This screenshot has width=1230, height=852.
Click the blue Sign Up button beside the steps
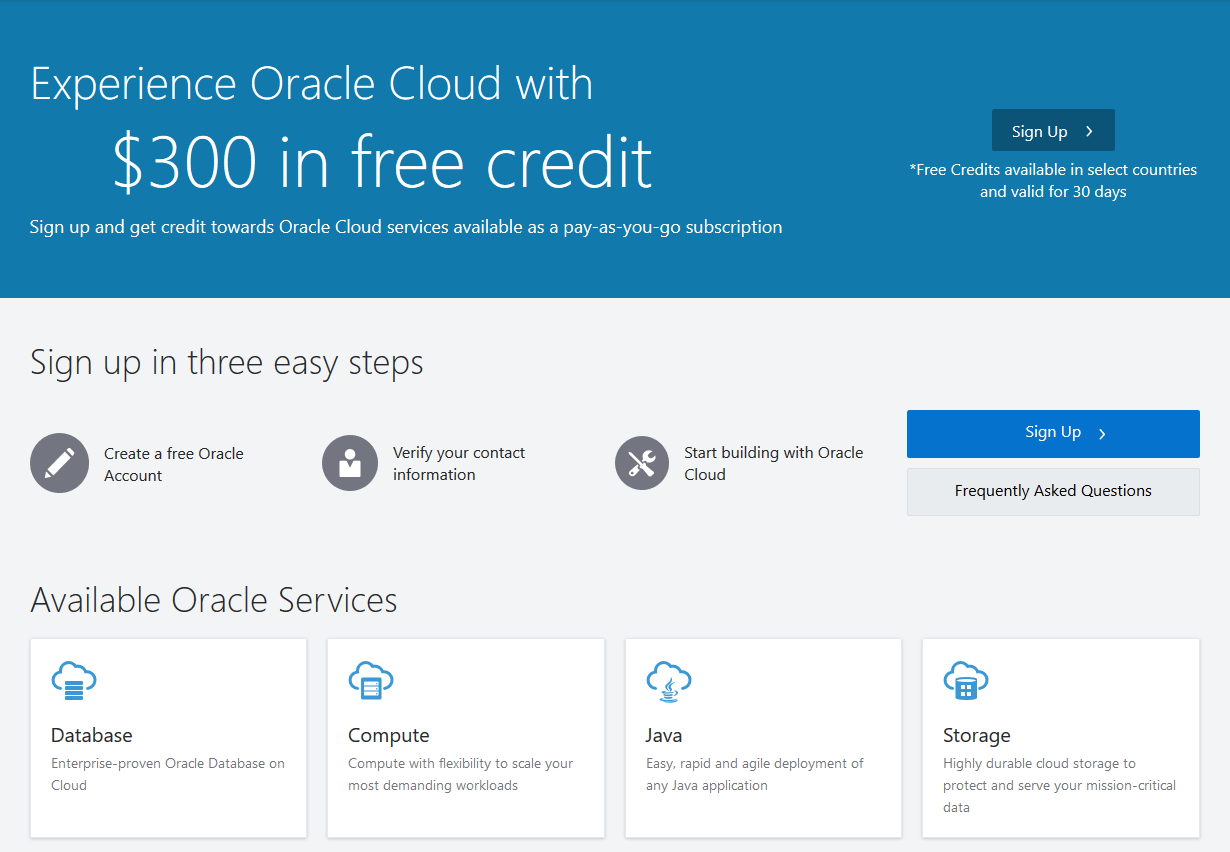(x=1053, y=433)
